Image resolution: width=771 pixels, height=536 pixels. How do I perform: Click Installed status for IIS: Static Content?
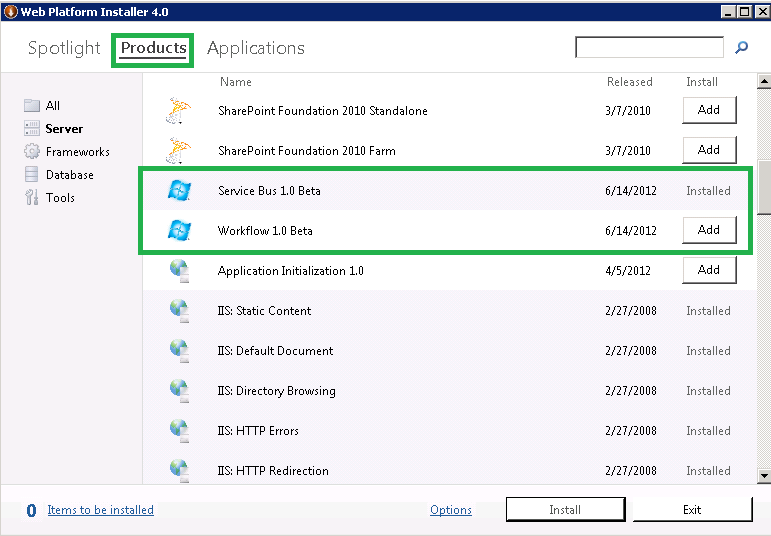click(x=708, y=311)
